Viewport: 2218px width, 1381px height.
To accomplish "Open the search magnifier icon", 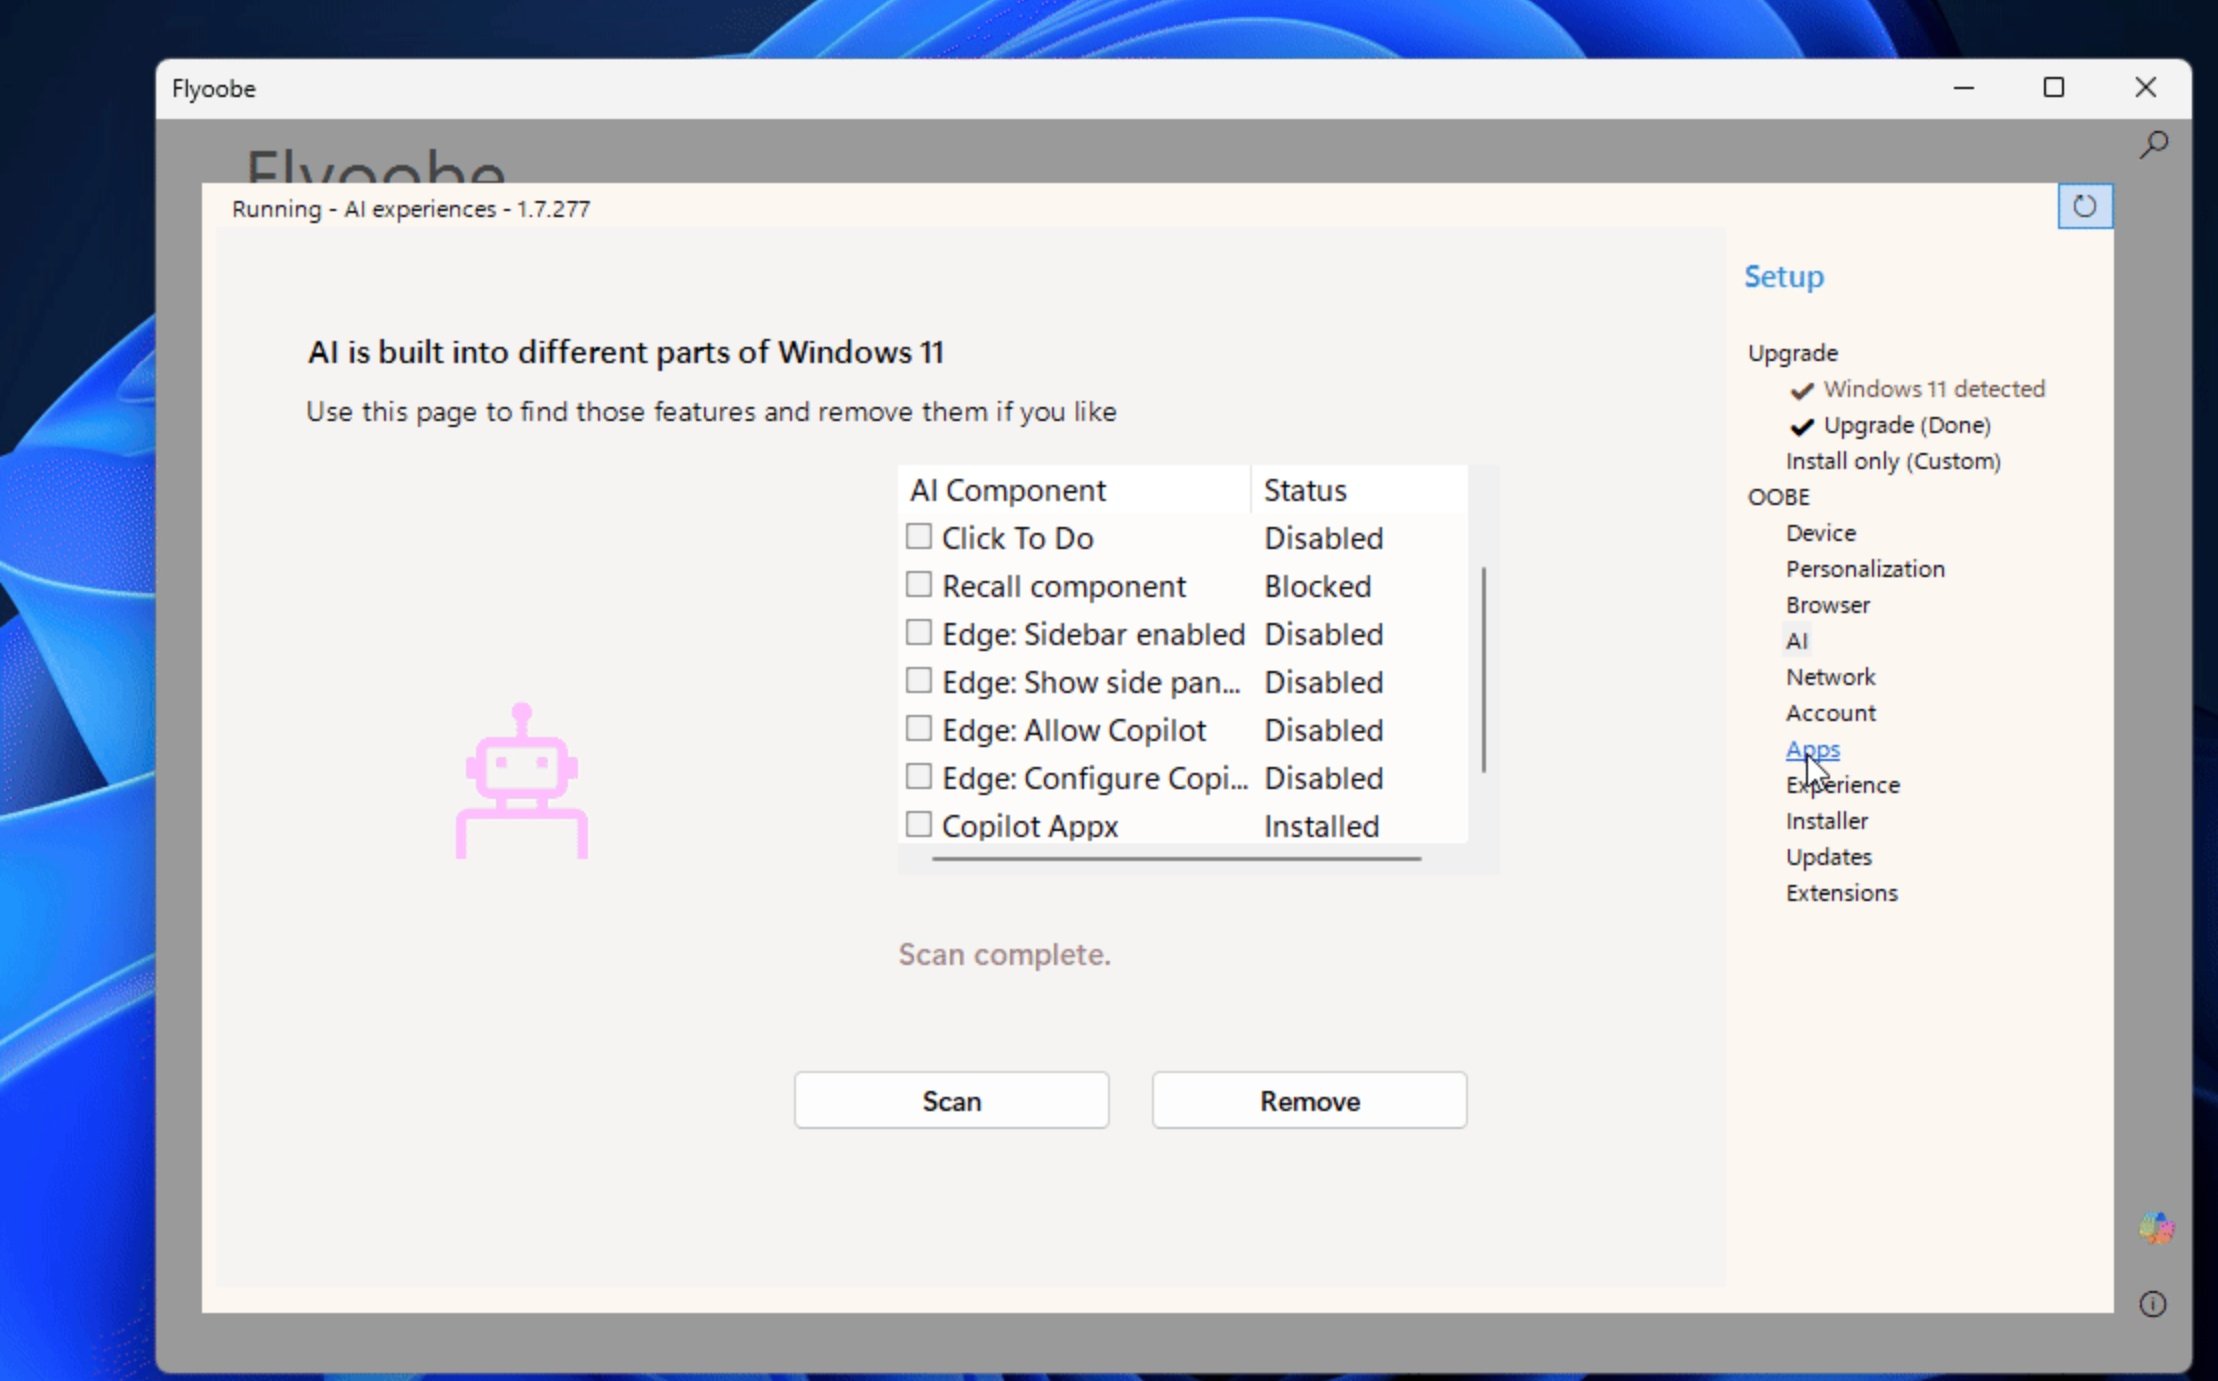I will tap(2153, 145).
